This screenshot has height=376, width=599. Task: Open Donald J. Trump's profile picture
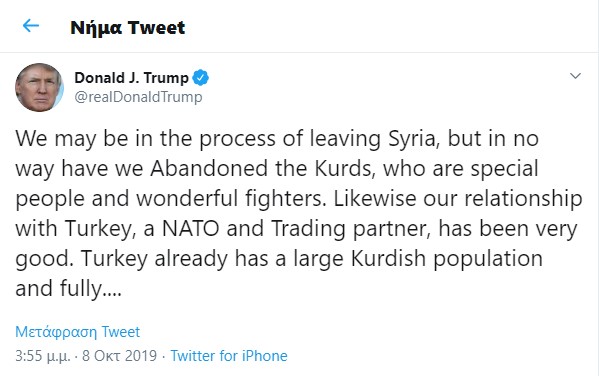(39, 88)
